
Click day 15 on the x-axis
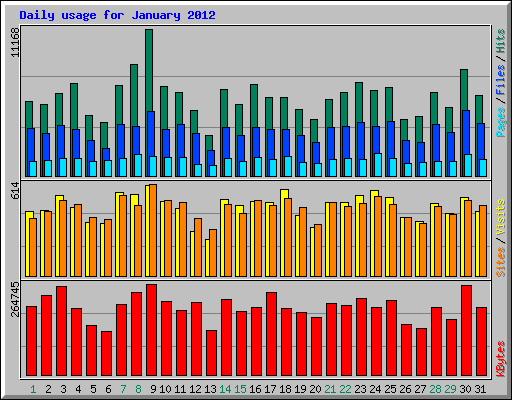click(240, 389)
